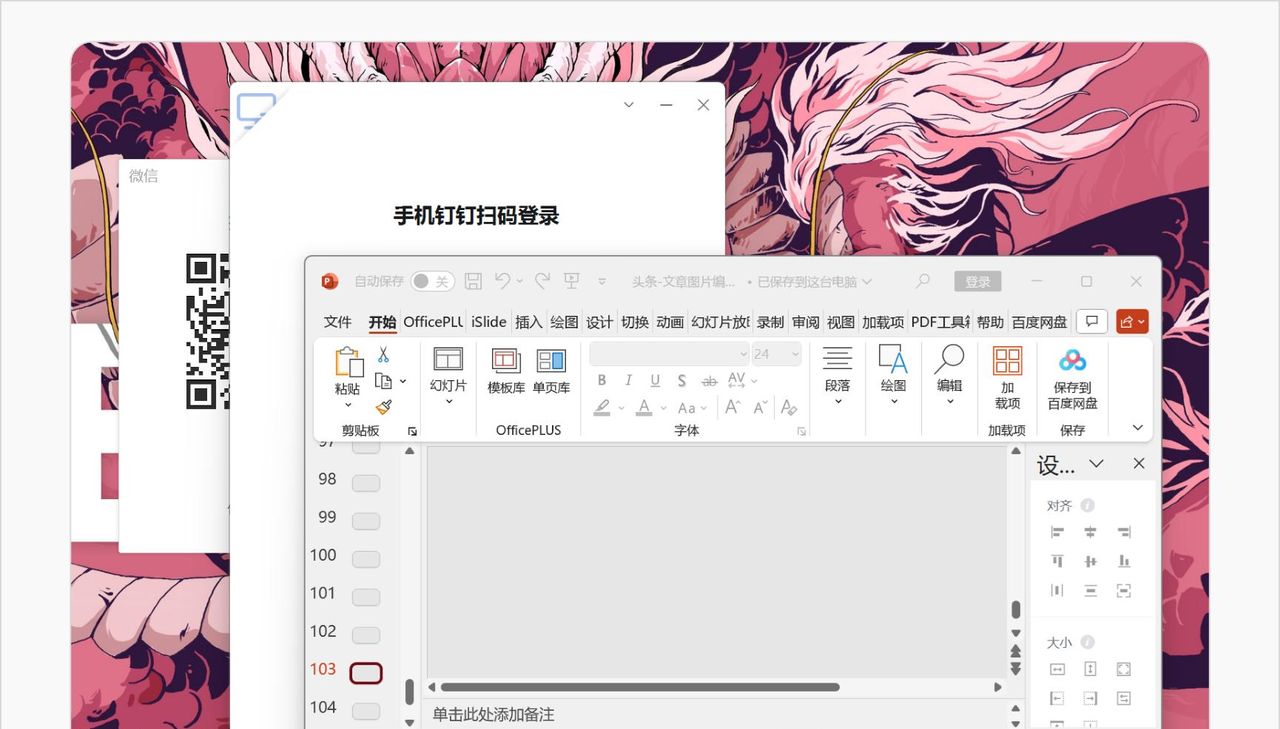The image size is (1280, 729).
Task: Toggle underline formatting
Action: coord(654,381)
